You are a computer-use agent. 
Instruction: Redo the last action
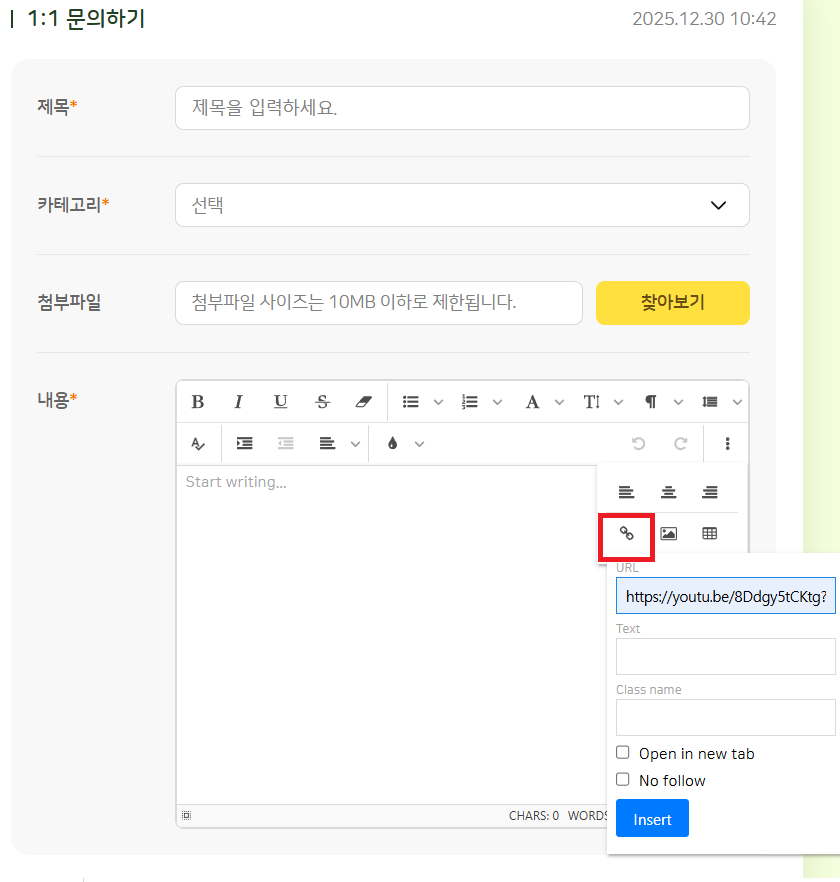point(680,444)
